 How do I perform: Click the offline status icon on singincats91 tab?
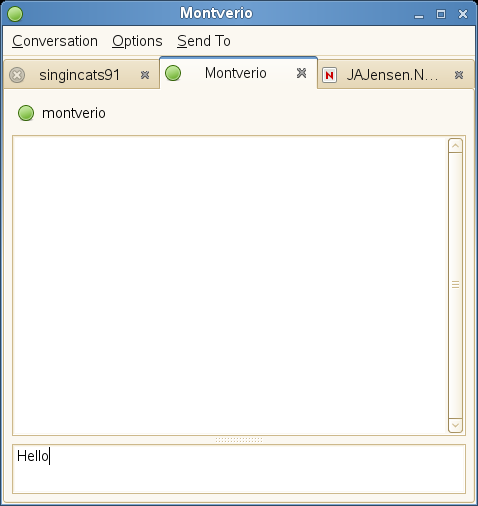pos(17,75)
